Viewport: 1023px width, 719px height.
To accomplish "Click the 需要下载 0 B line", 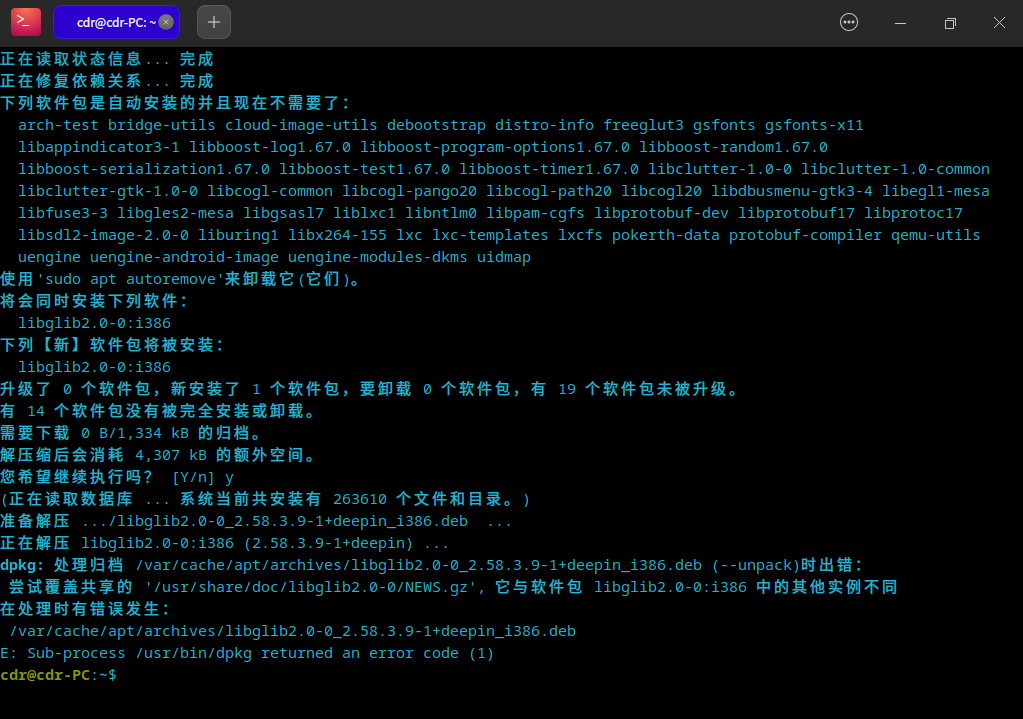I will tap(130, 432).
